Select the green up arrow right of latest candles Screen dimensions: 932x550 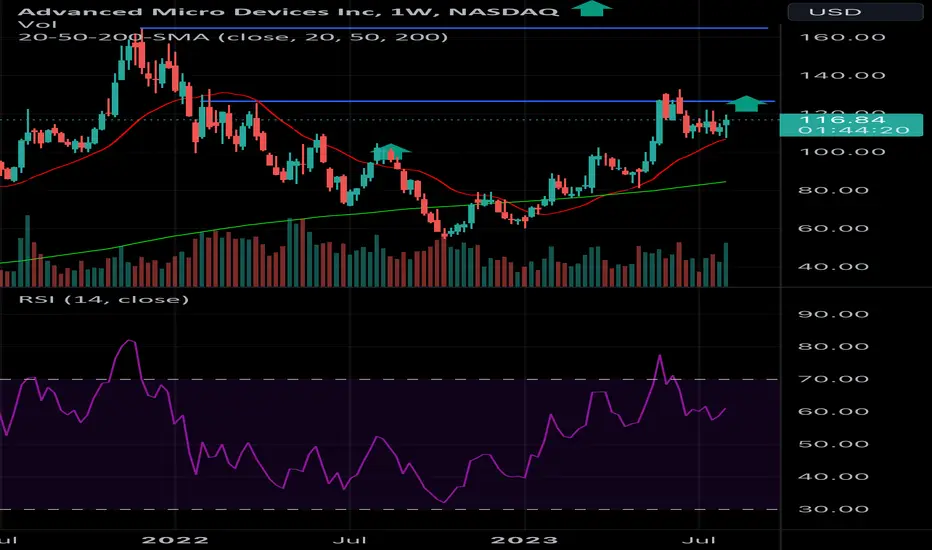747,103
